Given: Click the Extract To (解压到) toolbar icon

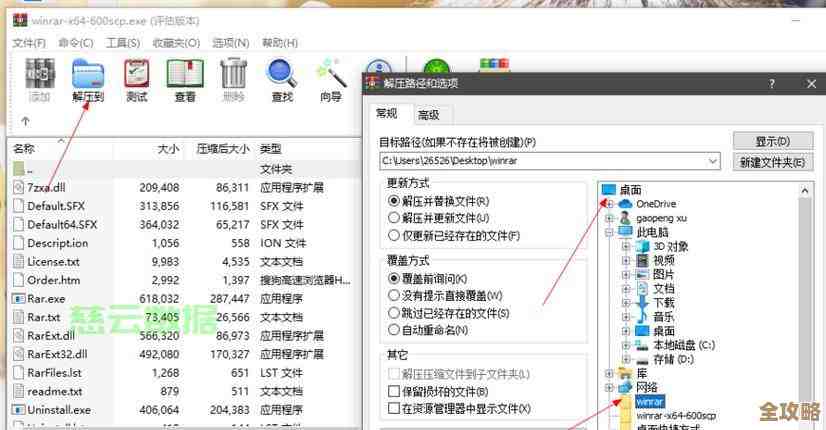Looking at the screenshot, I should click(x=88, y=74).
